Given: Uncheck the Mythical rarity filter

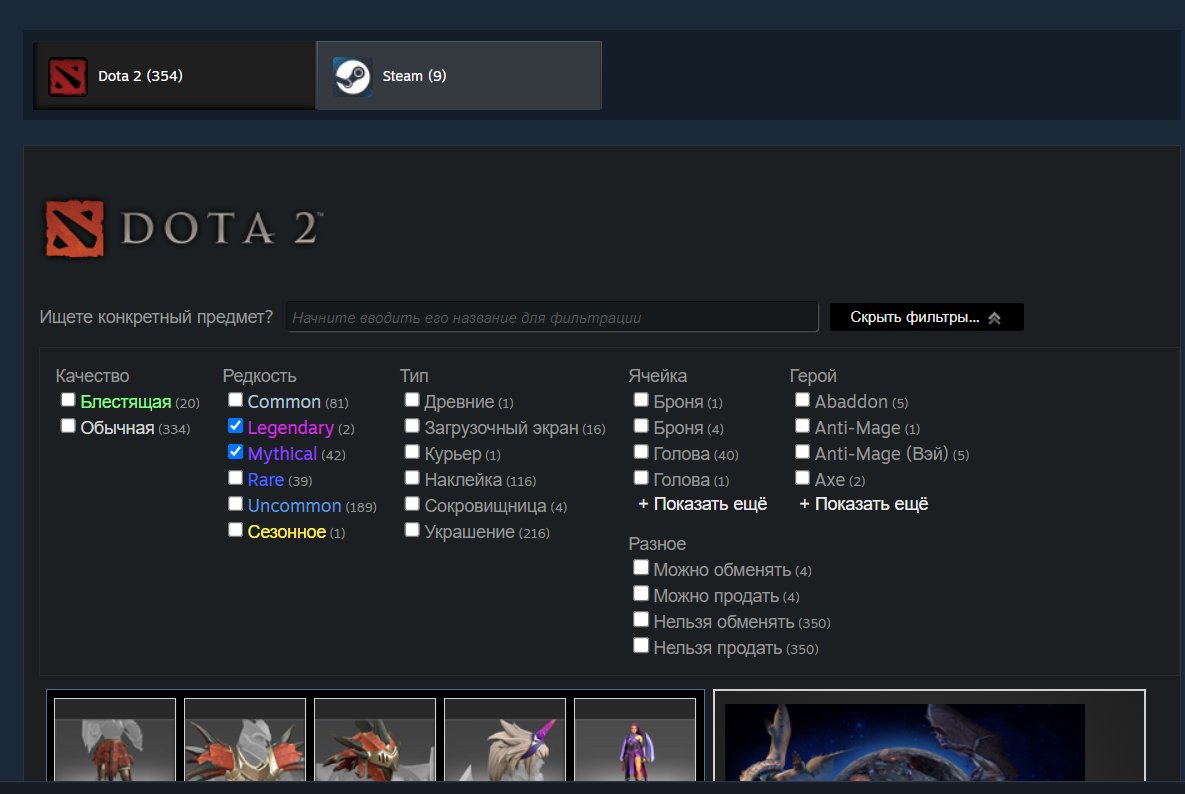Looking at the screenshot, I should pyautogui.click(x=235, y=452).
